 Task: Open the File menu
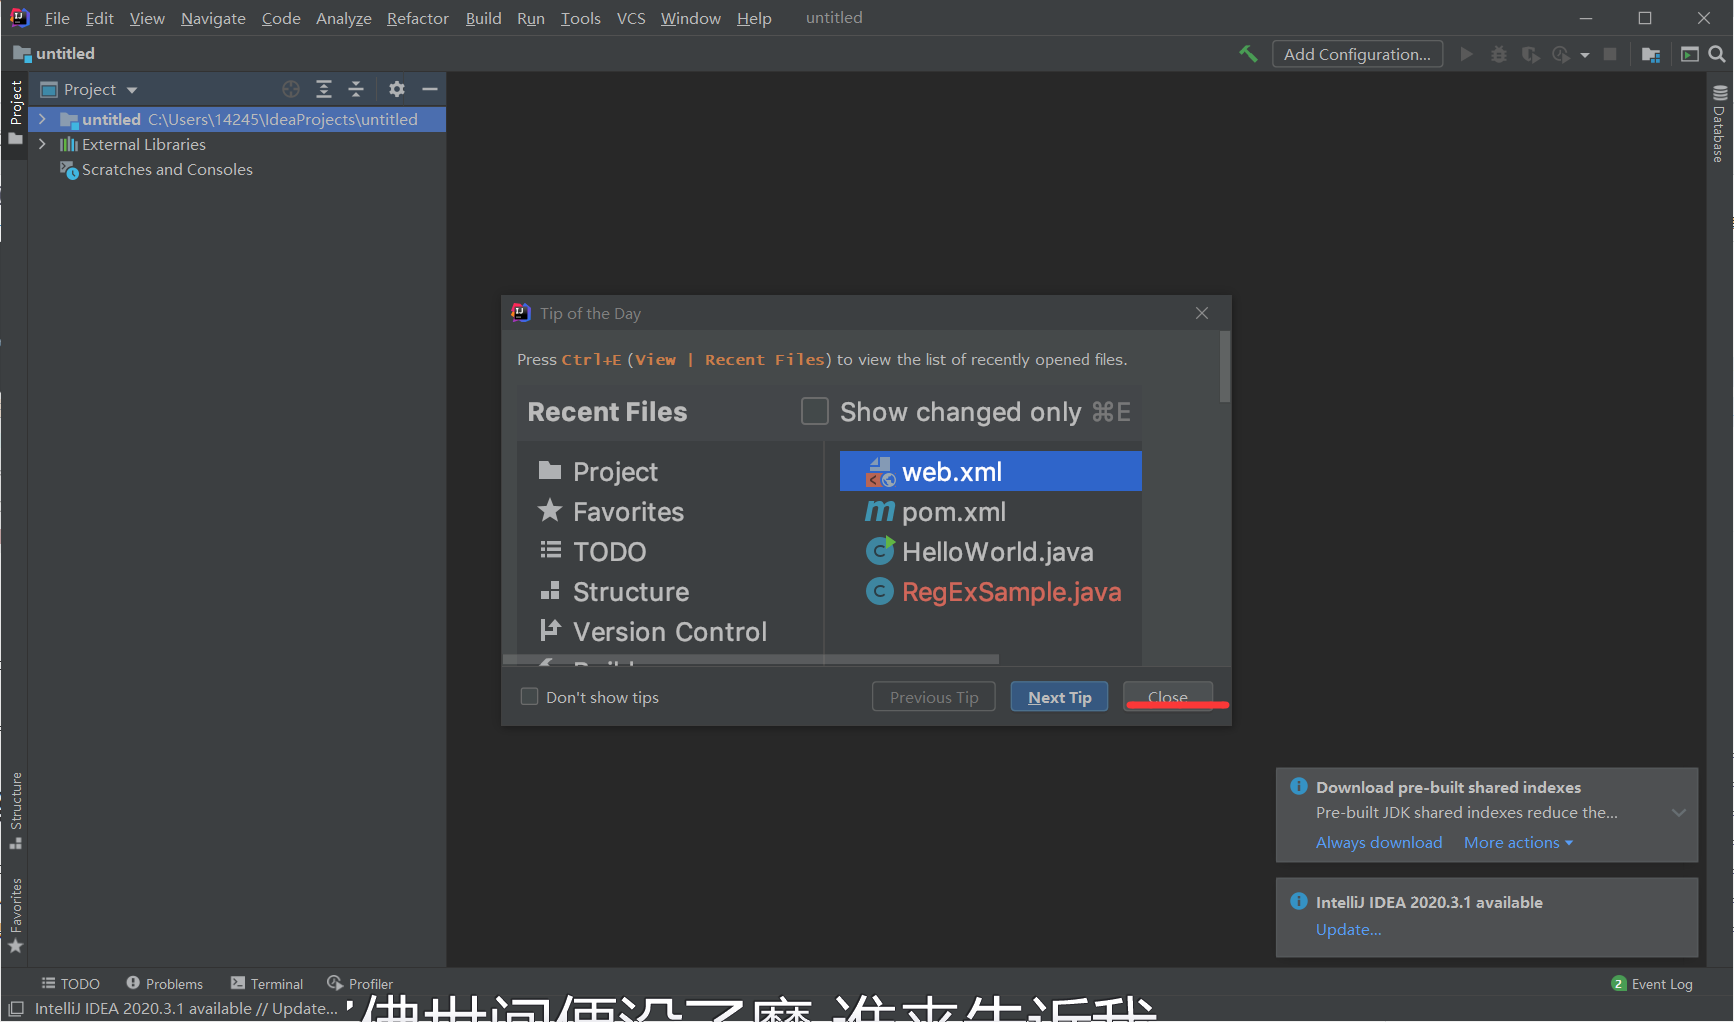(x=57, y=18)
